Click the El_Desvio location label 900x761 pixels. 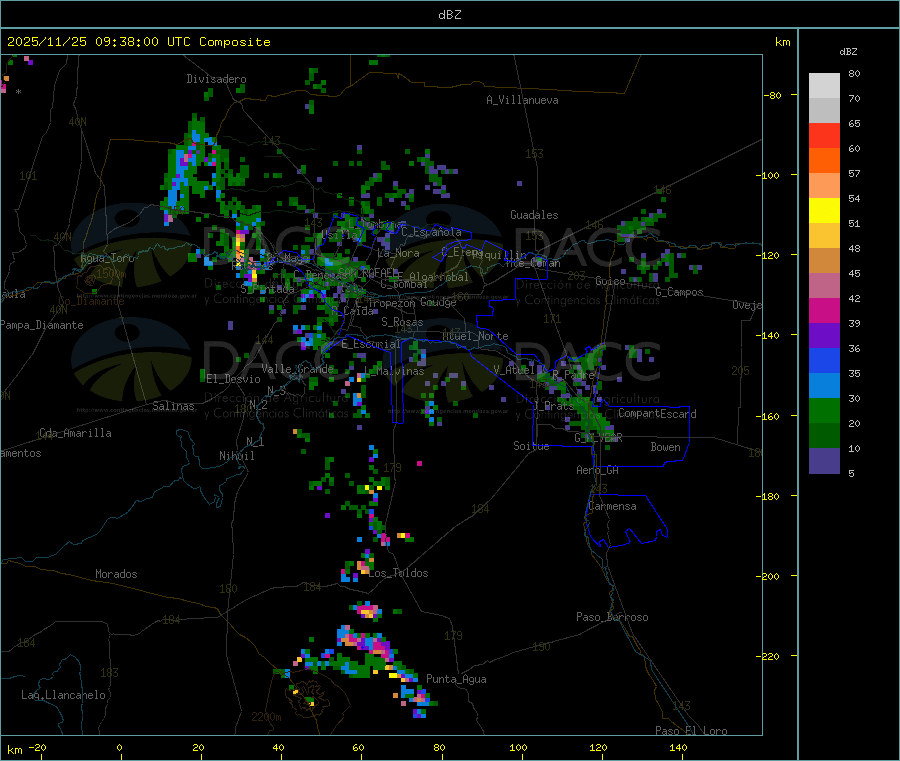click(x=233, y=379)
